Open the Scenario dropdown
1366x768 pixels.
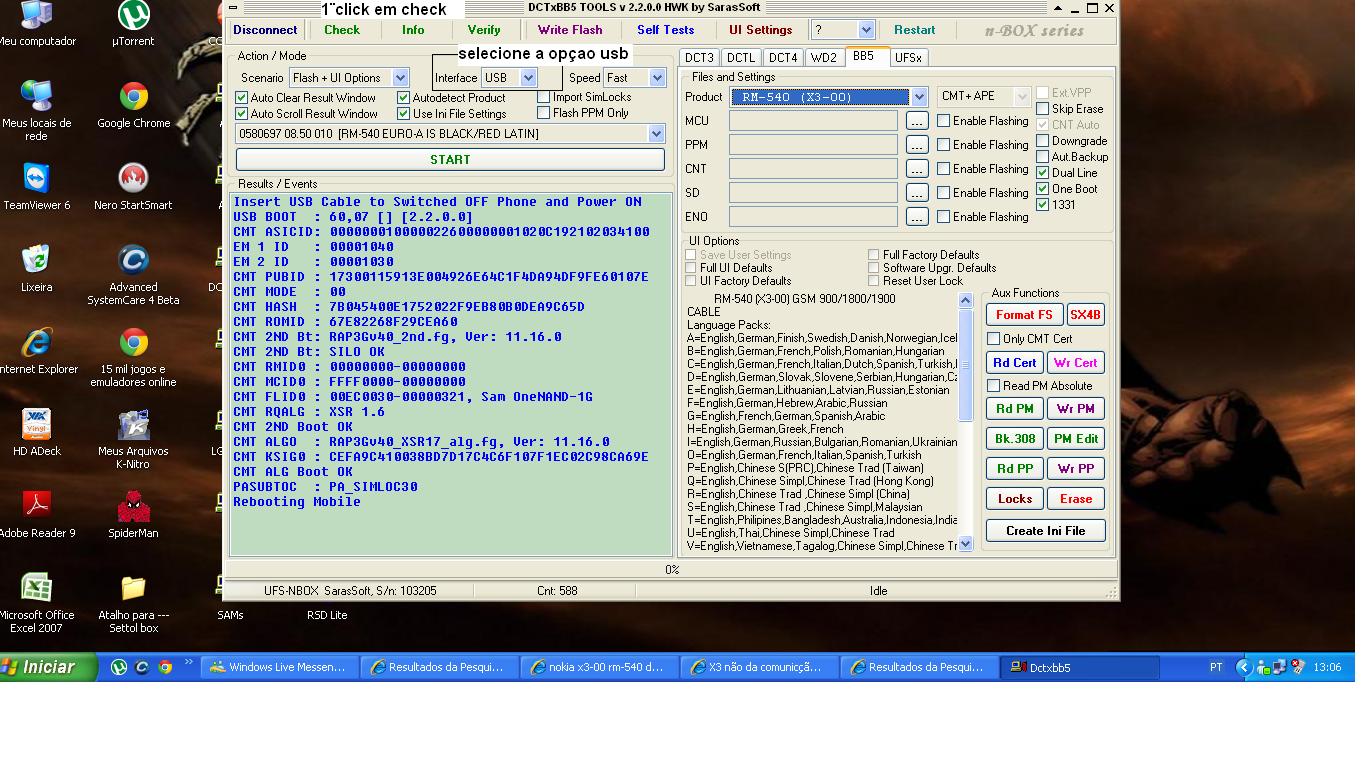pos(400,78)
